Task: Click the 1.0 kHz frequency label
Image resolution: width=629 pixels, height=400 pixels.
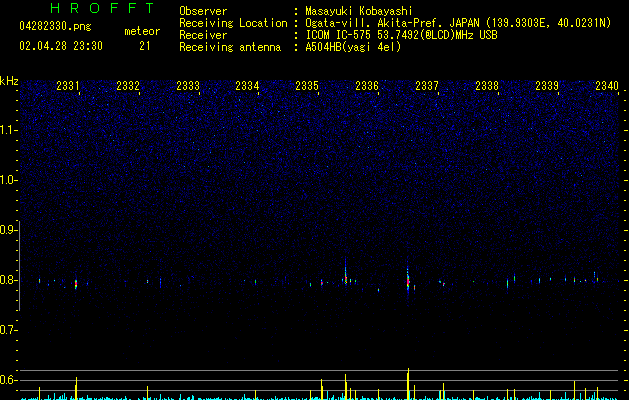Action: (8, 180)
